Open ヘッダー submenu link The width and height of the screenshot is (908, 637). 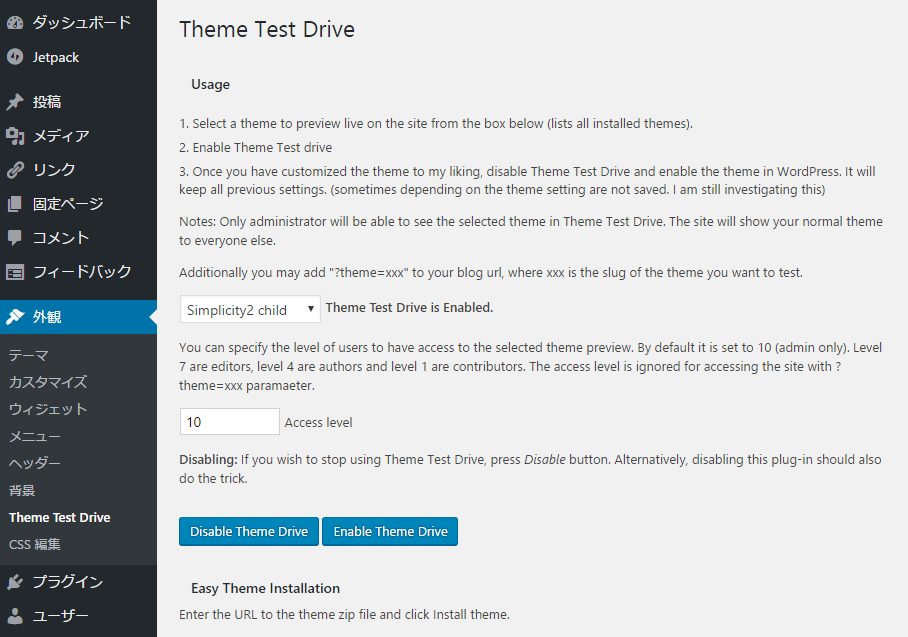click(35, 463)
